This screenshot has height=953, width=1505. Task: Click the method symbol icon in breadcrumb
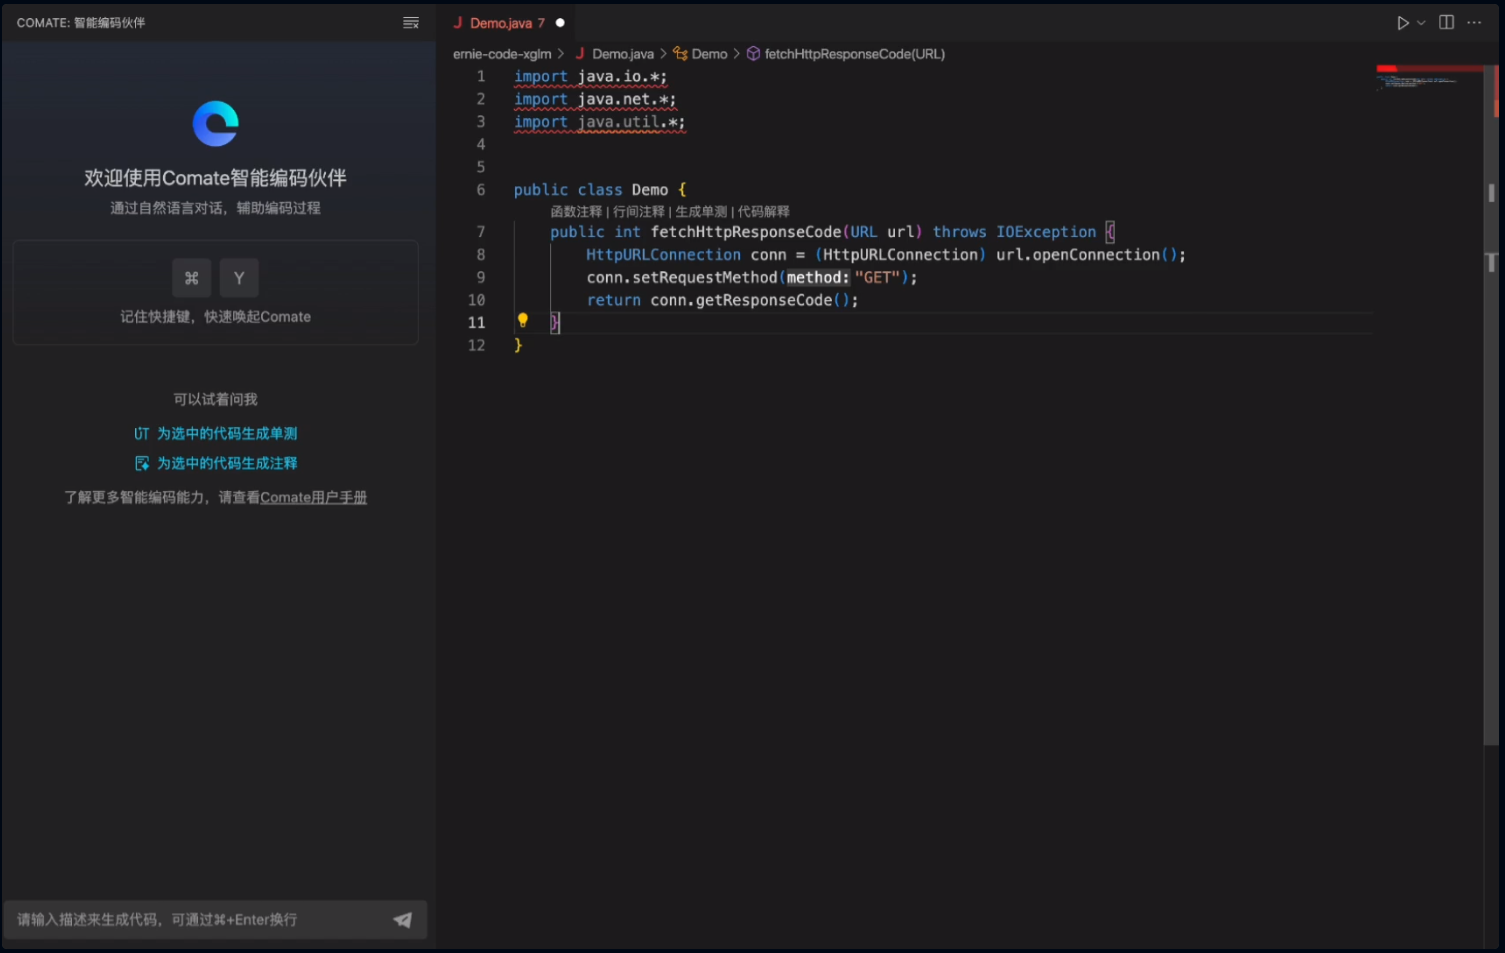point(753,54)
